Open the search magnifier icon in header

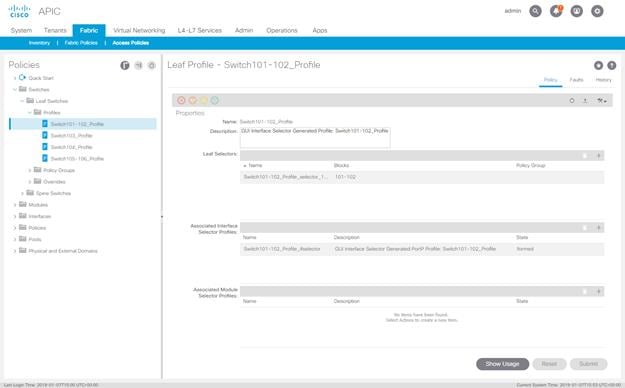pyautogui.click(x=535, y=11)
